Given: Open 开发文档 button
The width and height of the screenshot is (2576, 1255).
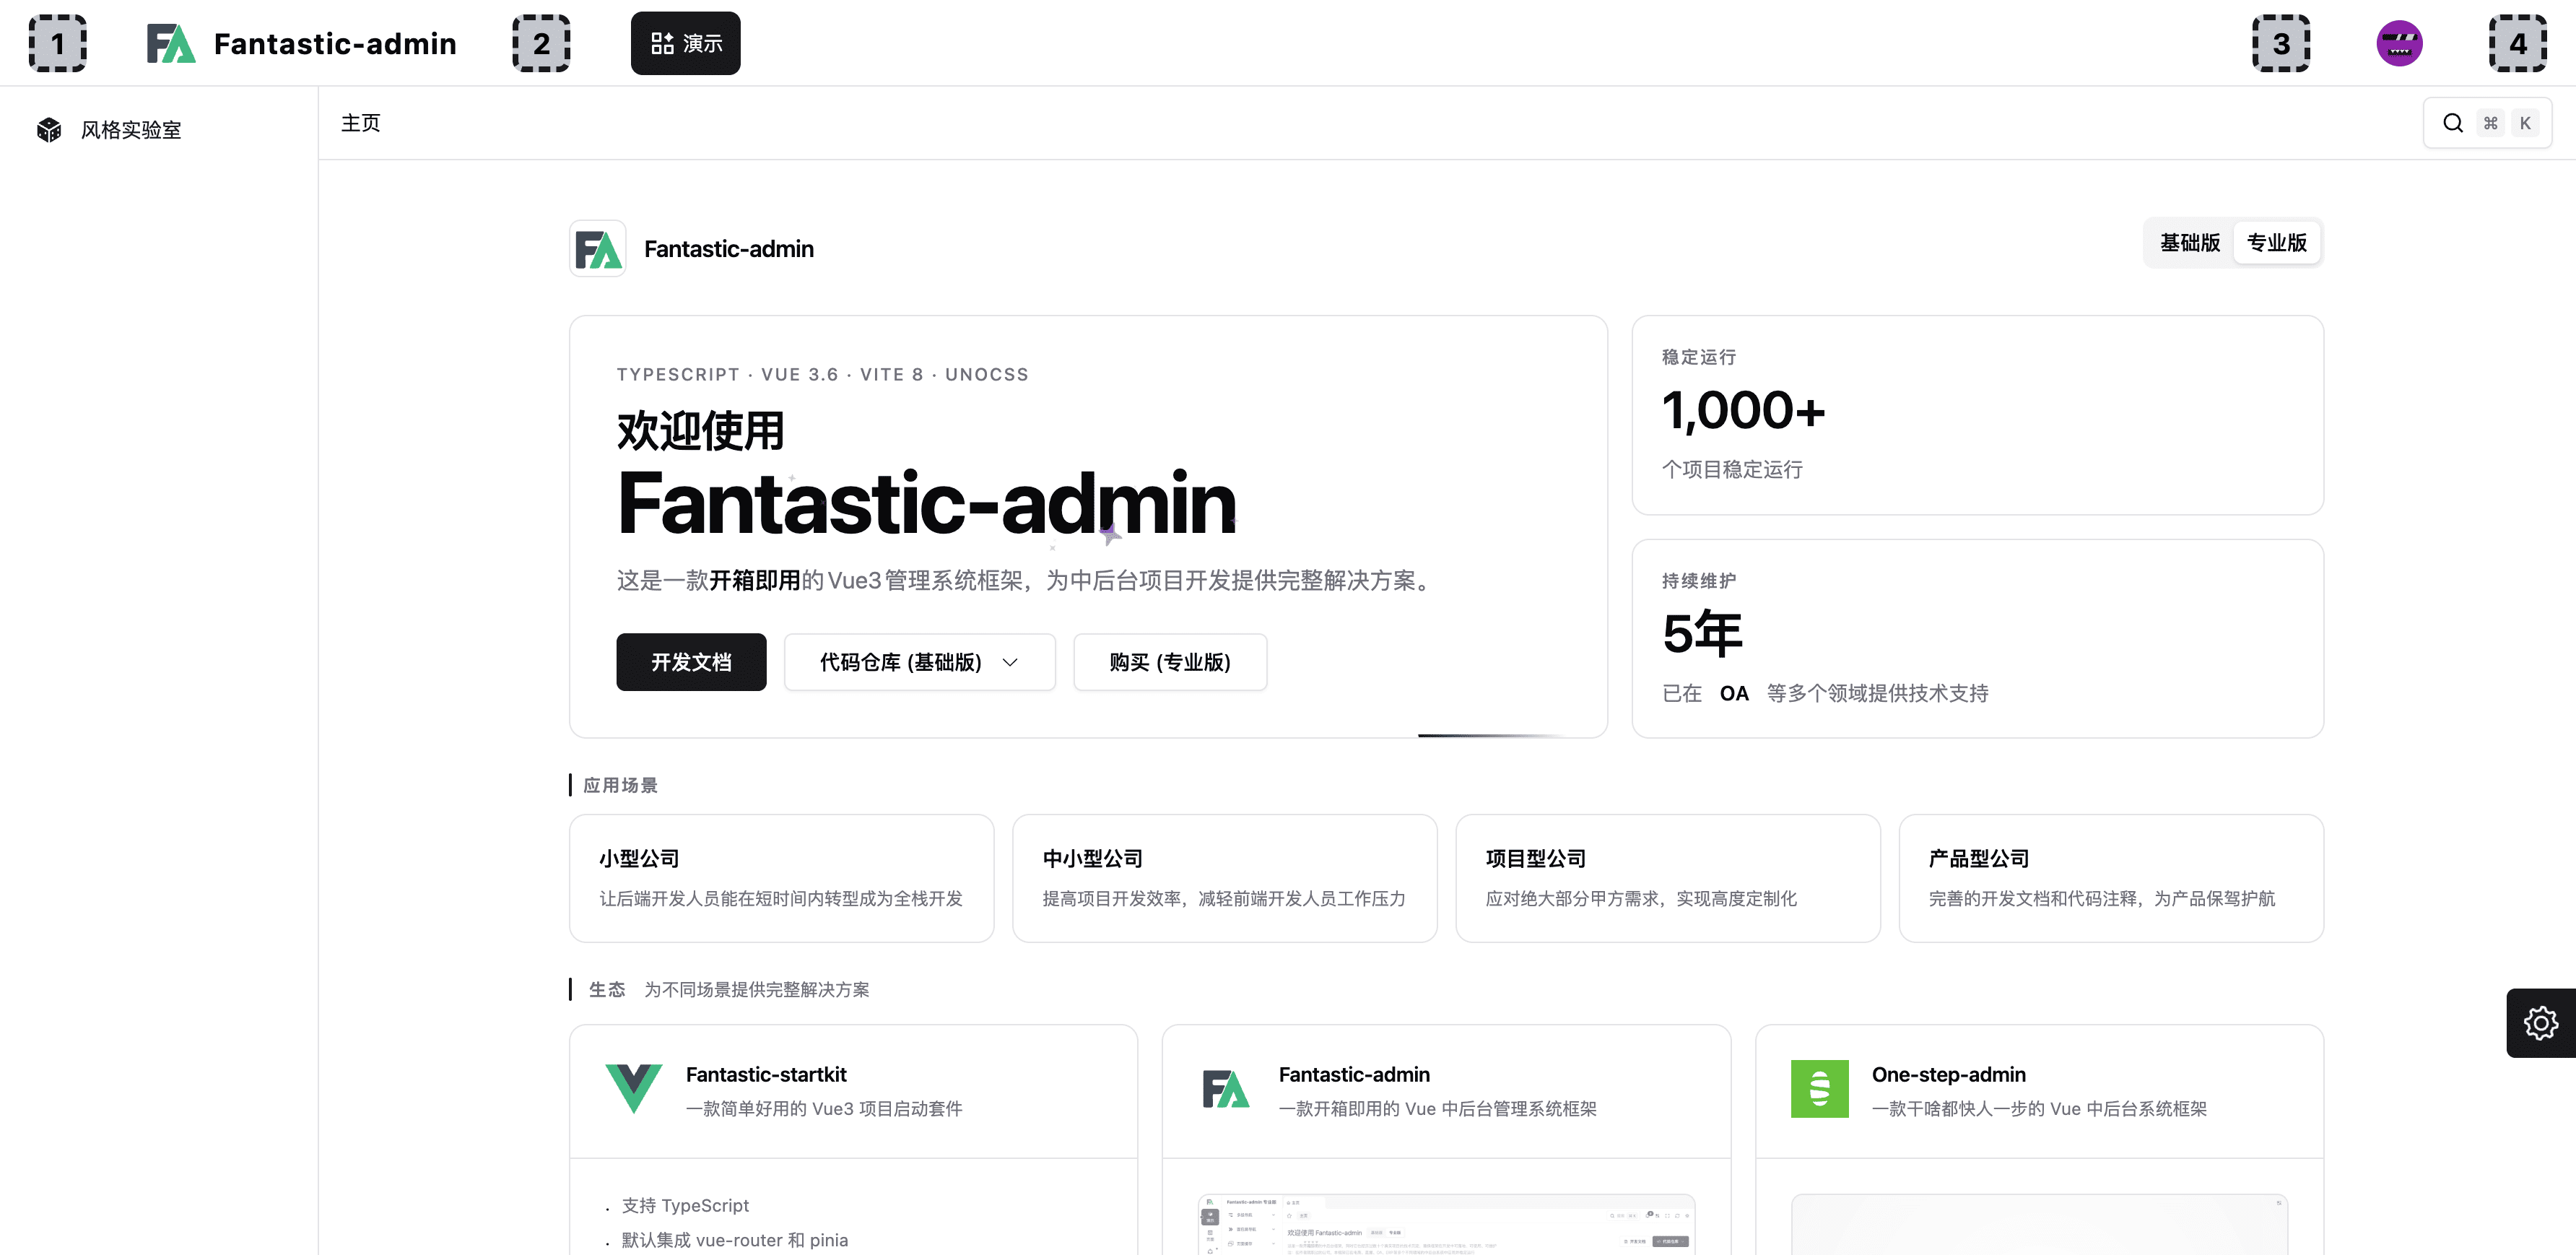Looking at the screenshot, I should pyautogui.click(x=691, y=662).
